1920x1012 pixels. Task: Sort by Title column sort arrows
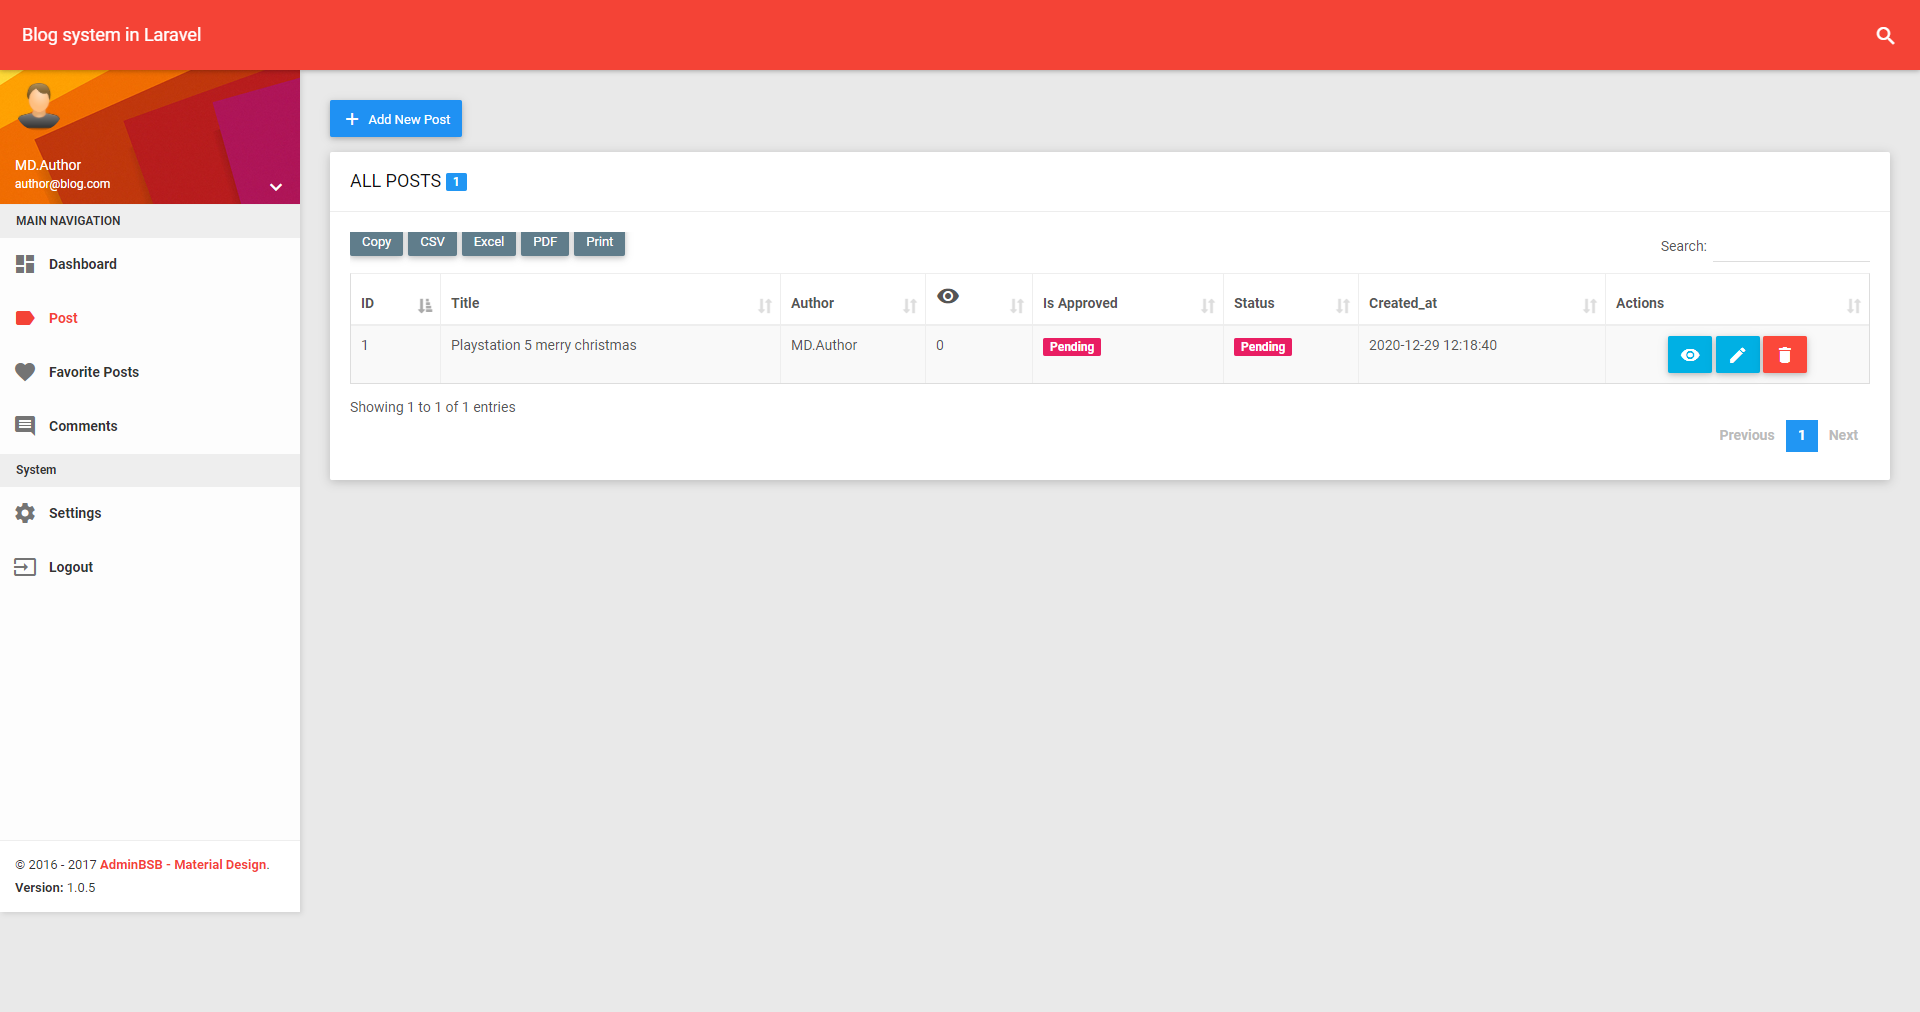(765, 306)
